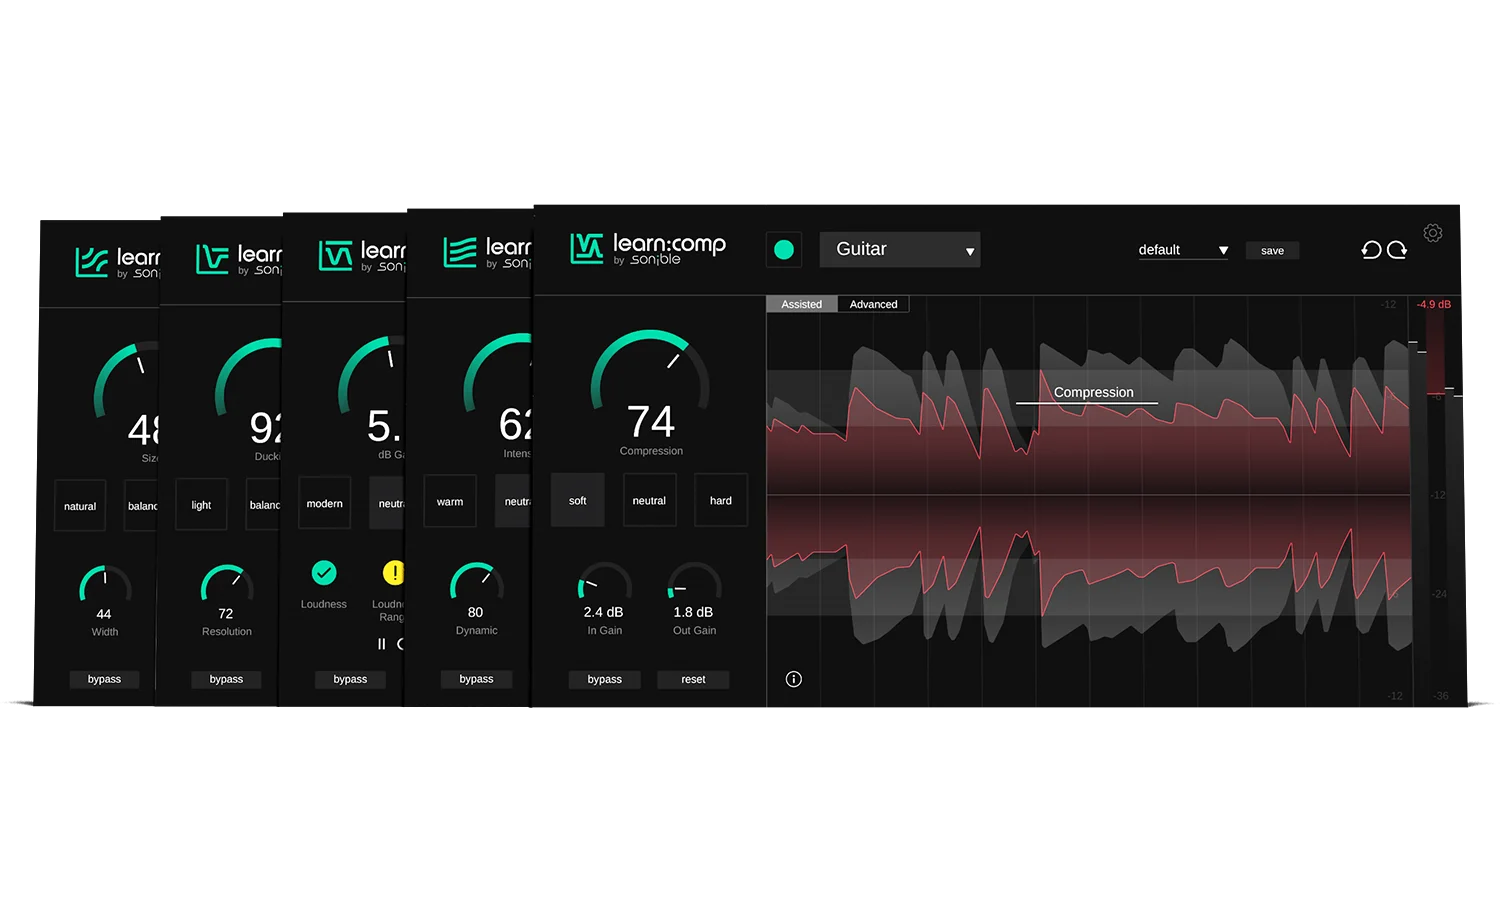Select the natural style button

click(x=80, y=506)
